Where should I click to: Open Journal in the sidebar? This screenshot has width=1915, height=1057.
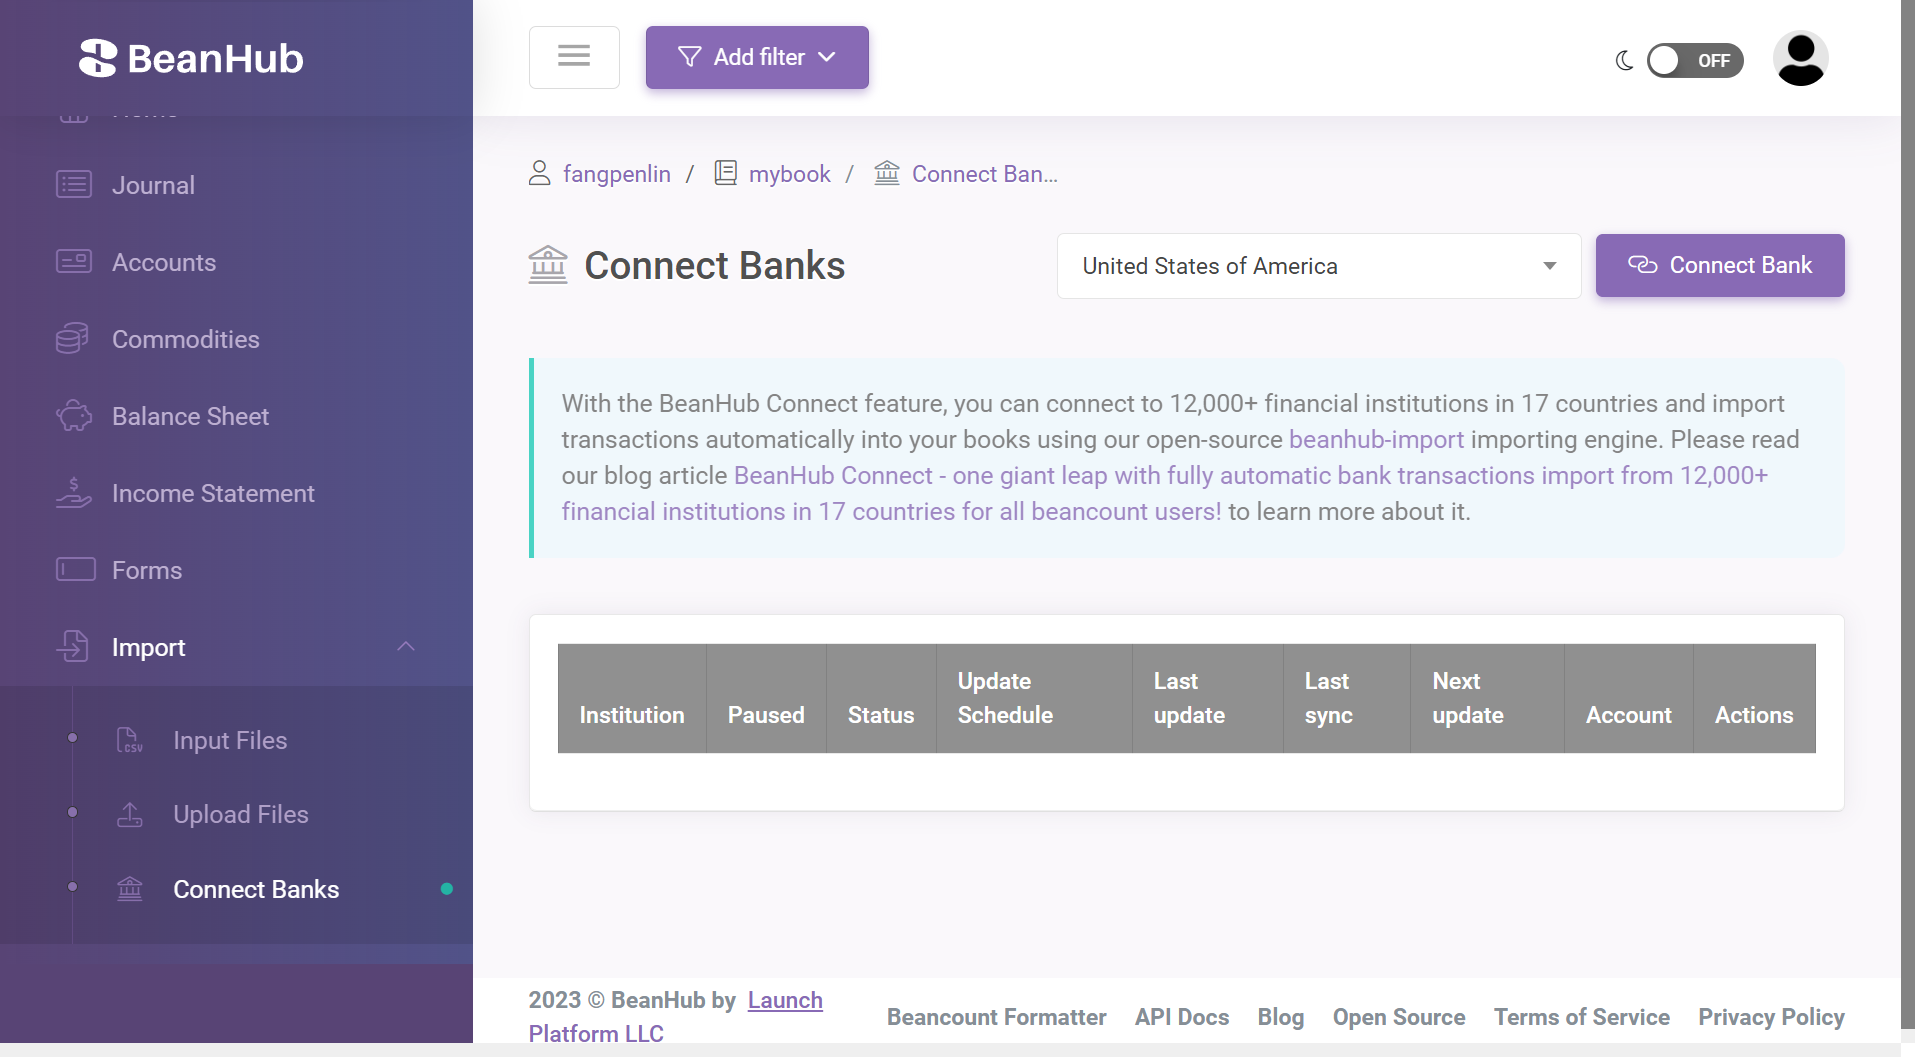[x=153, y=185]
